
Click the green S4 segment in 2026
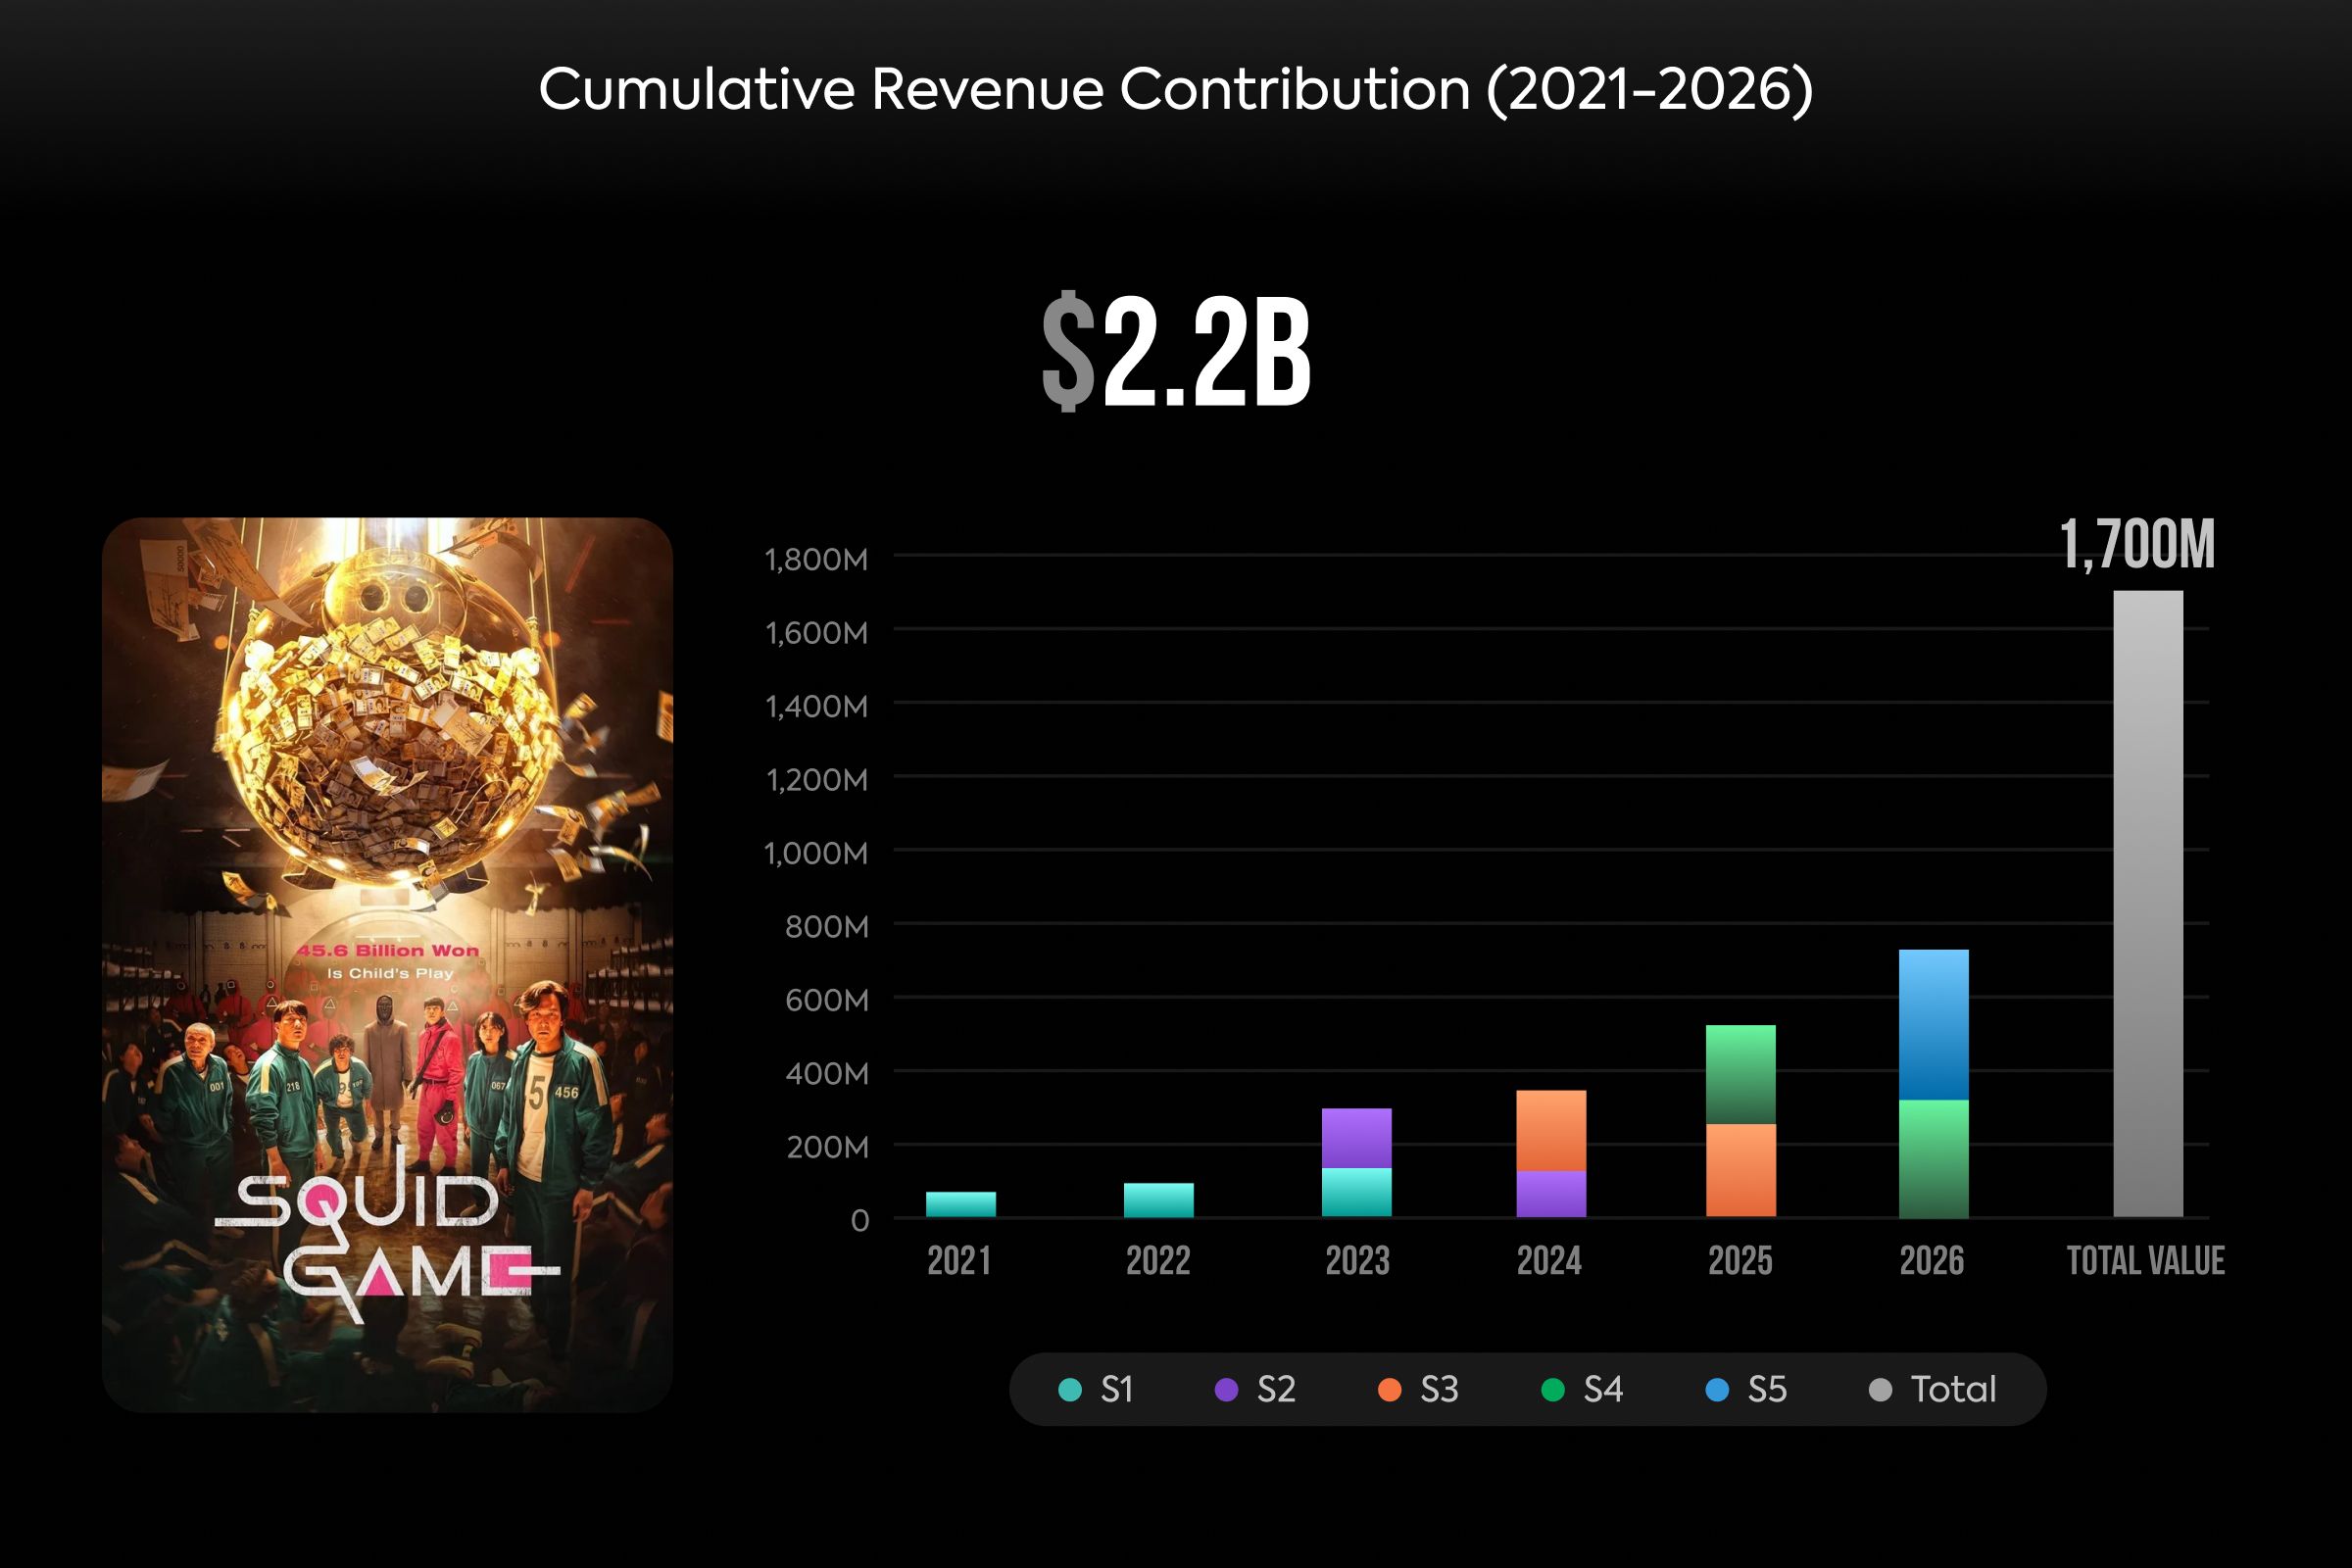tap(1934, 1158)
